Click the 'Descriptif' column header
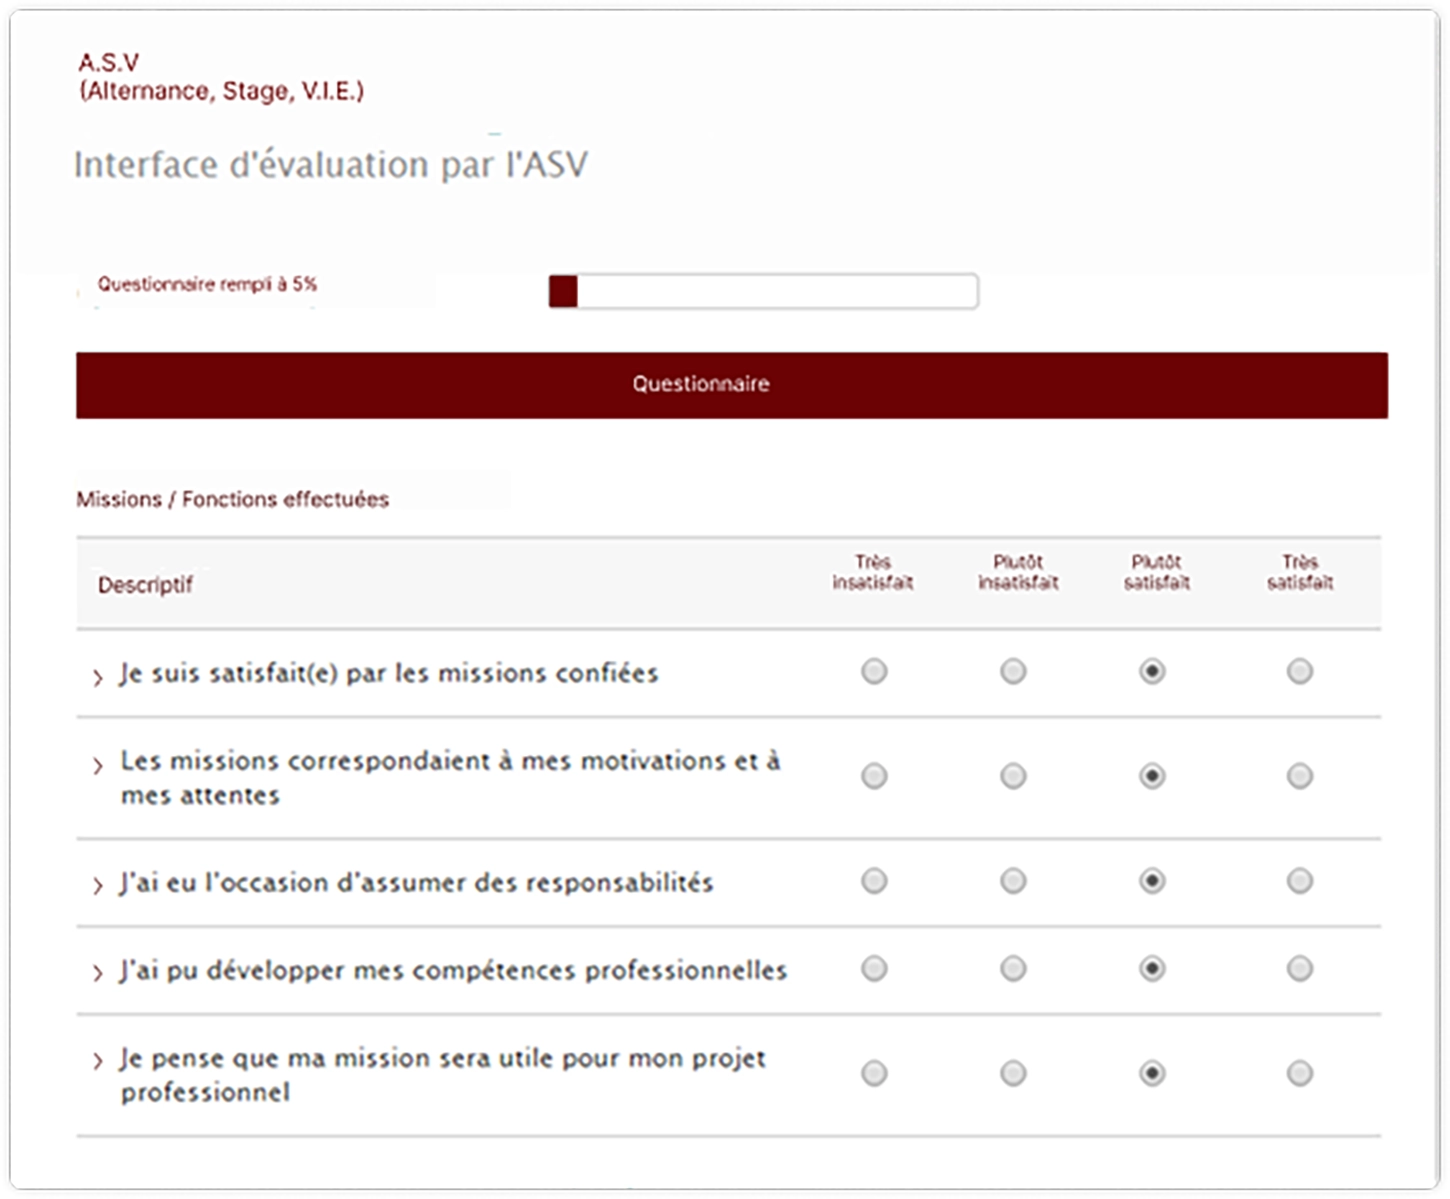1450x1199 pixels. tap(146, 585)
